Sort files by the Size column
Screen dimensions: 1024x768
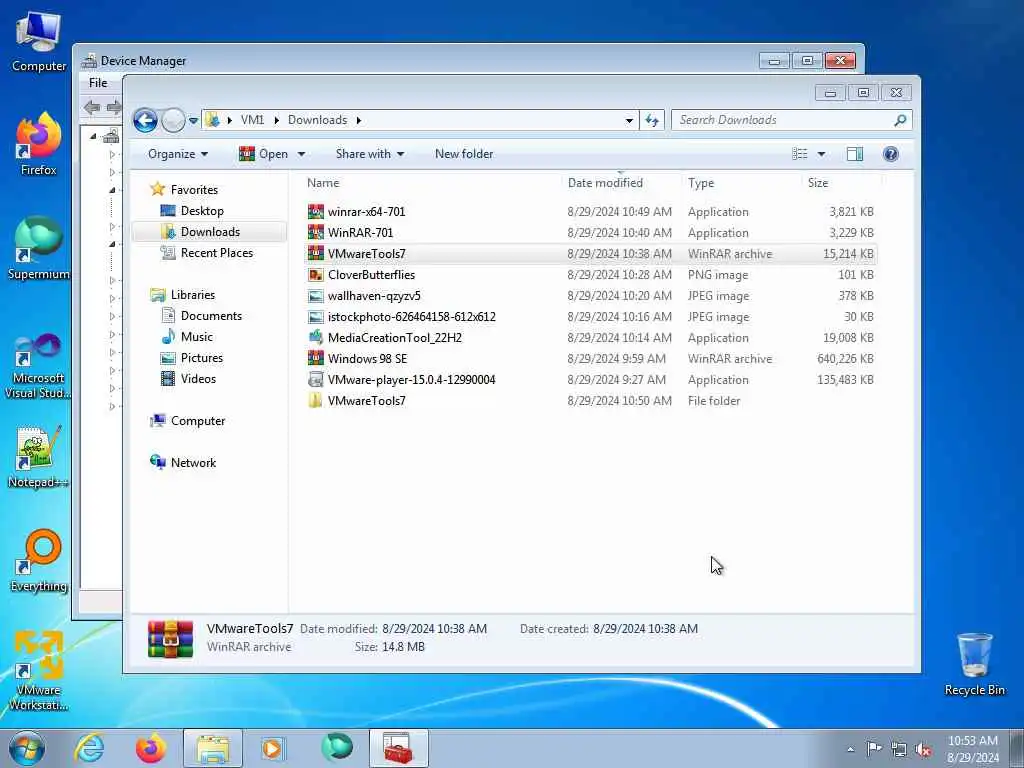[818, 183]
